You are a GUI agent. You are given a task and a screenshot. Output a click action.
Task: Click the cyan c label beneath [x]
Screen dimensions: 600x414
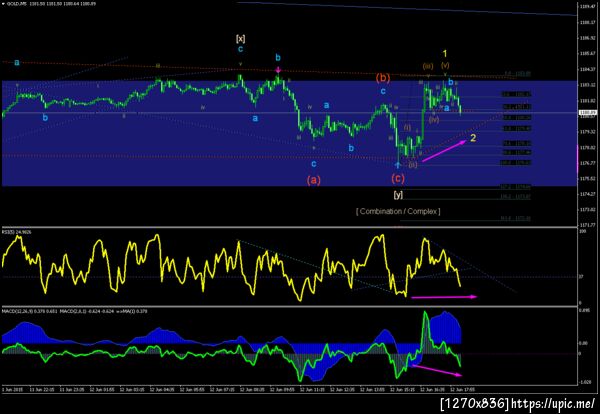tap(240, 49)
